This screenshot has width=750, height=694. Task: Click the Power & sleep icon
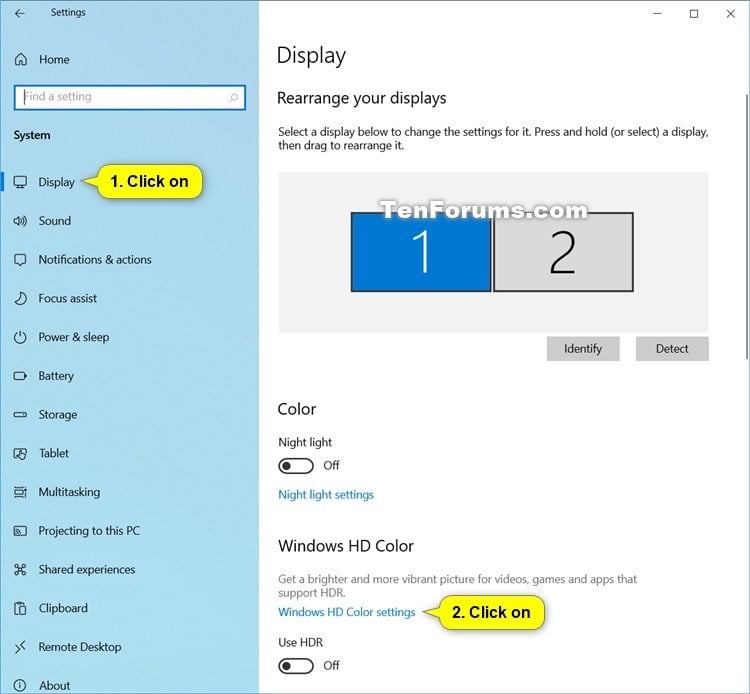point(20,337)
